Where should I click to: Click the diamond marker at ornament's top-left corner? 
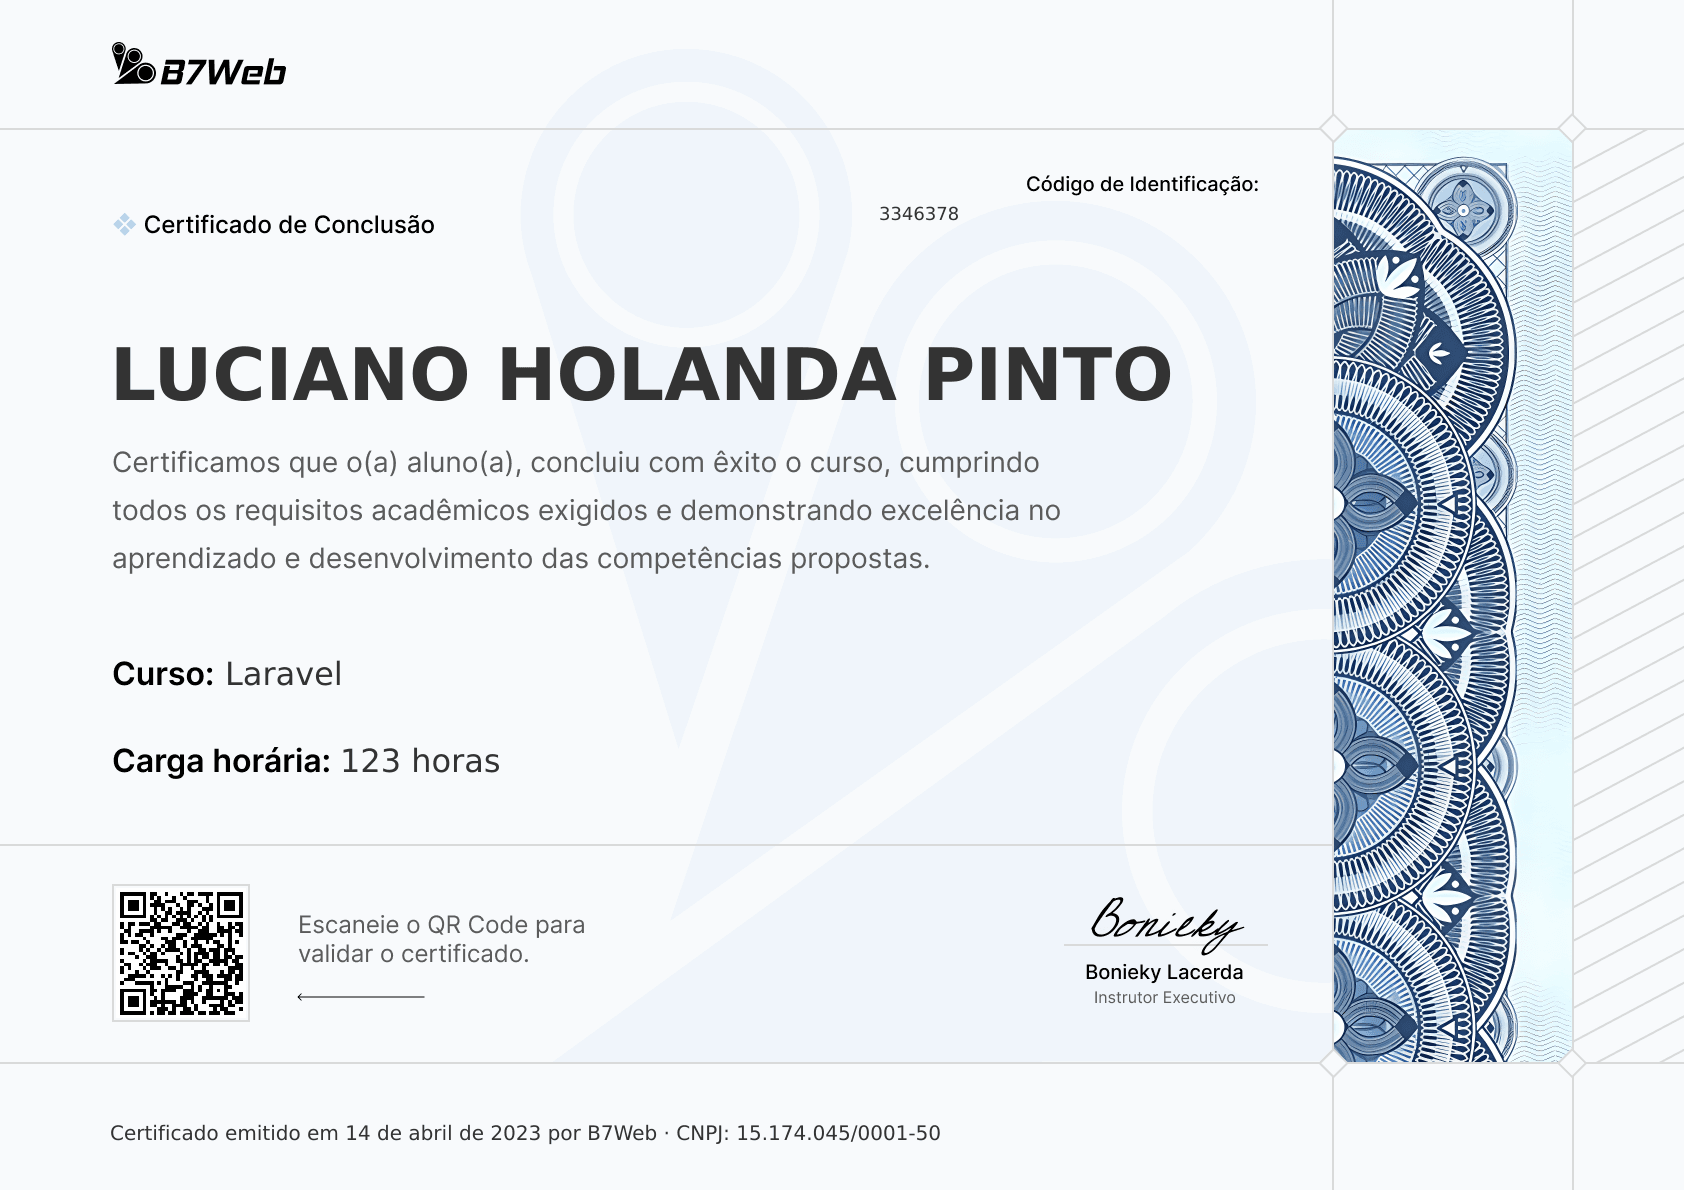(1333, 129)
